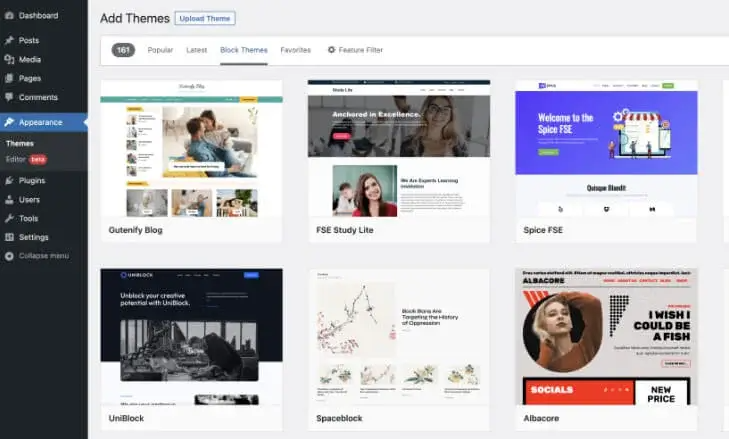Click the Gutenify Blog theme name
729x439 pixels.
135,230
